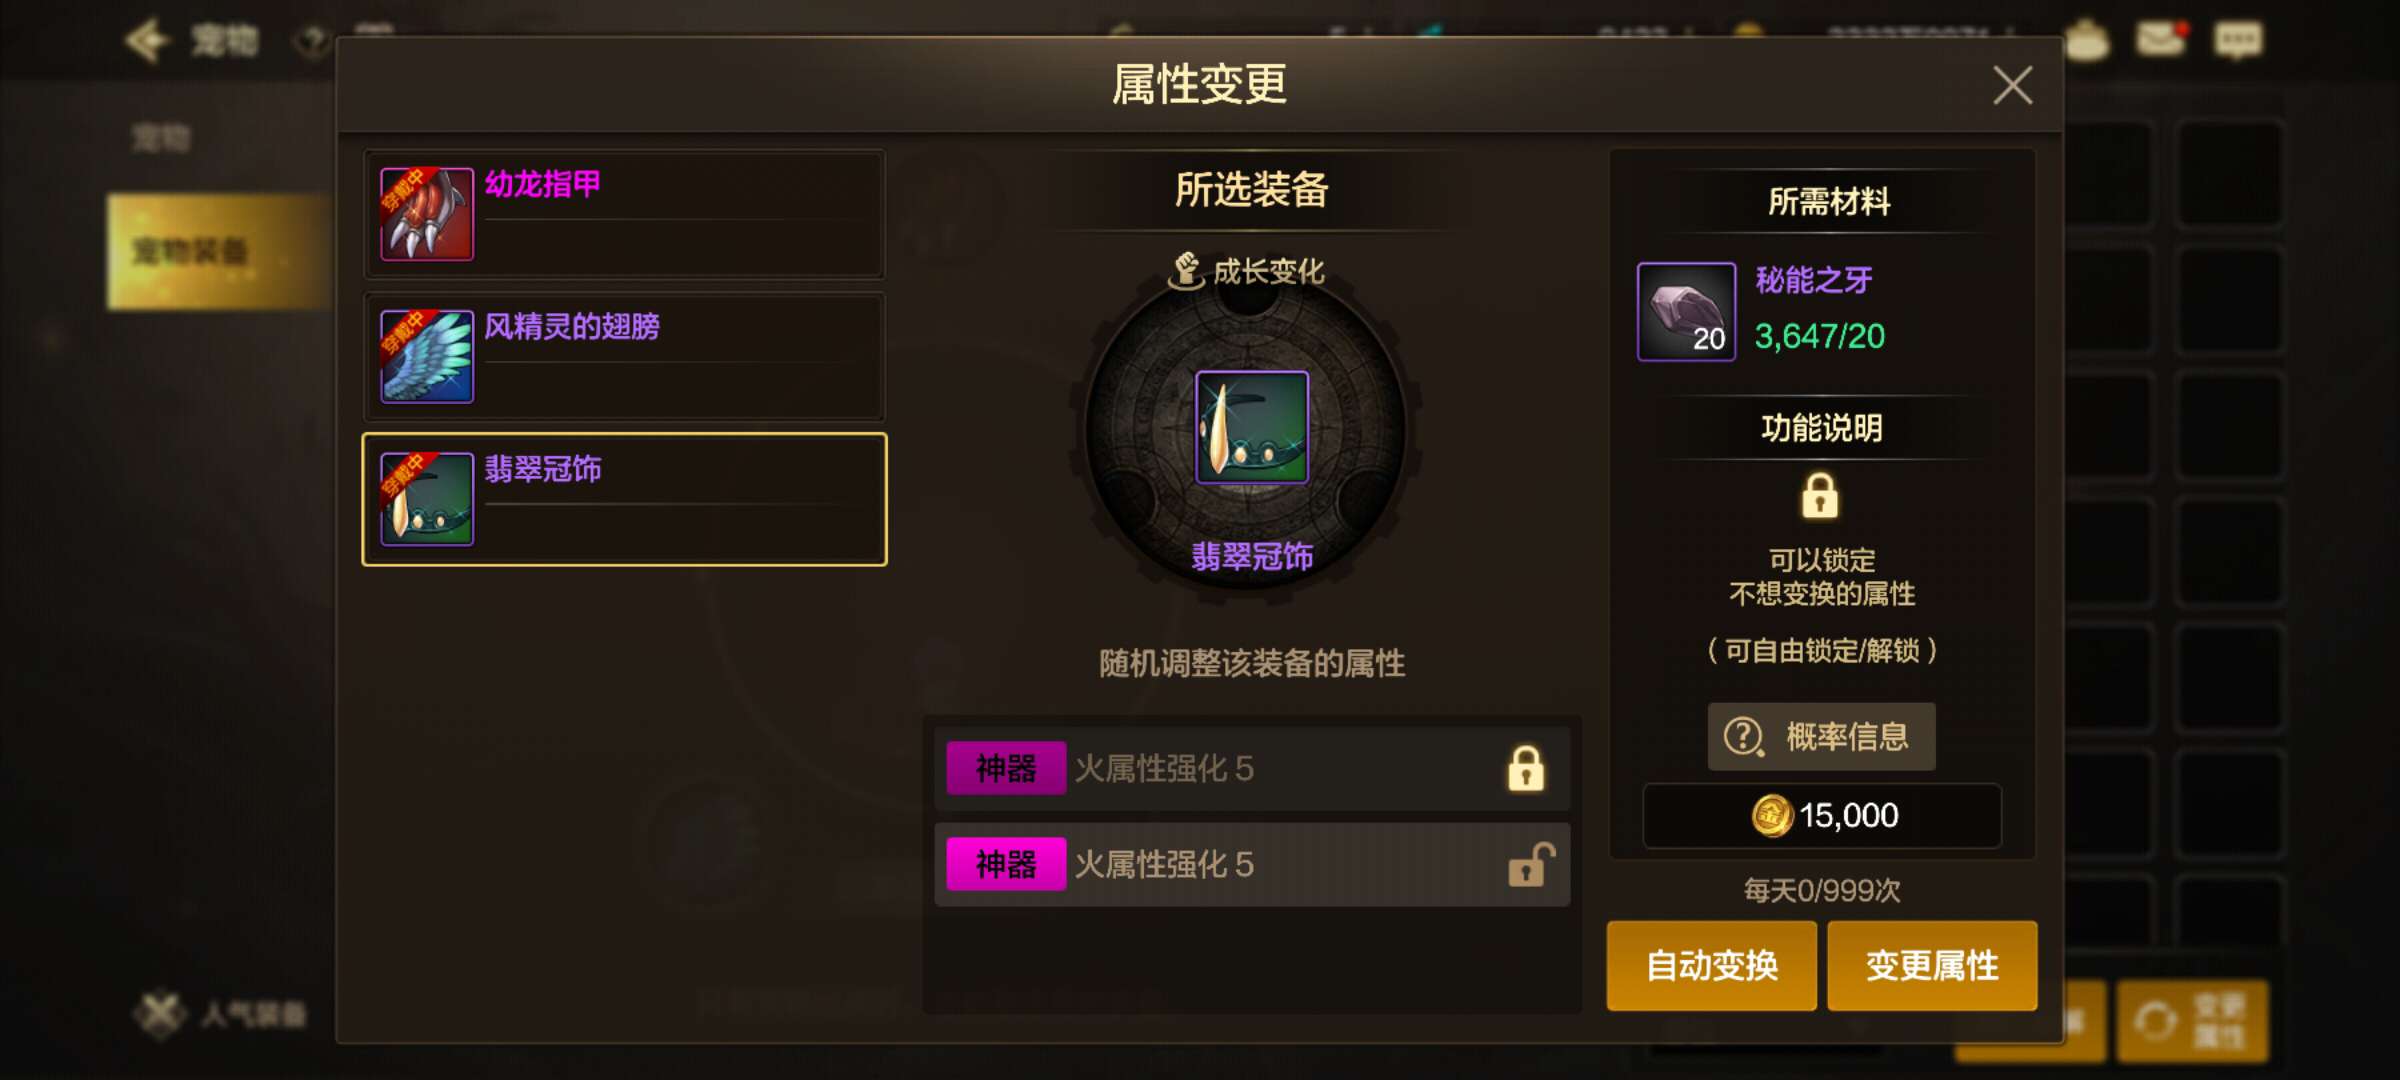Click the back arrow next to 宠物
Screen dimensions: 2400x1080
[147, 41]
